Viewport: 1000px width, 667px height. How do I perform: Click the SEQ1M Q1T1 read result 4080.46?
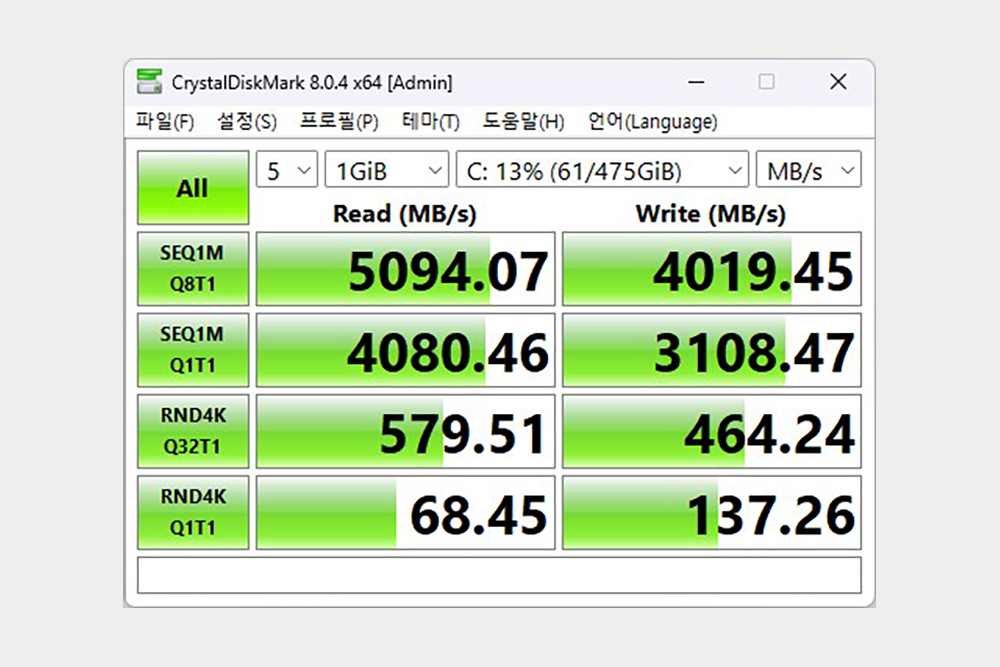[x=406, y=349]
